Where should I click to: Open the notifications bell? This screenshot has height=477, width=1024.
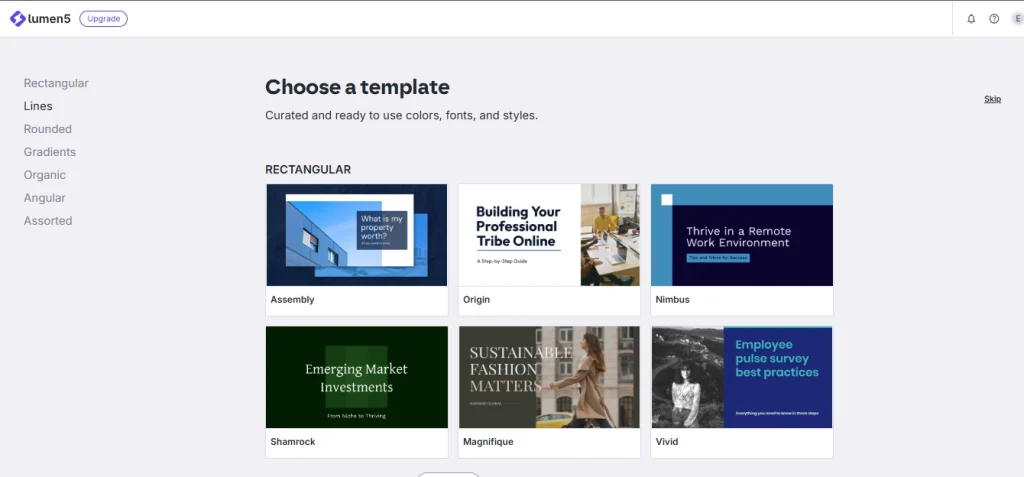[x=971, y=19]
